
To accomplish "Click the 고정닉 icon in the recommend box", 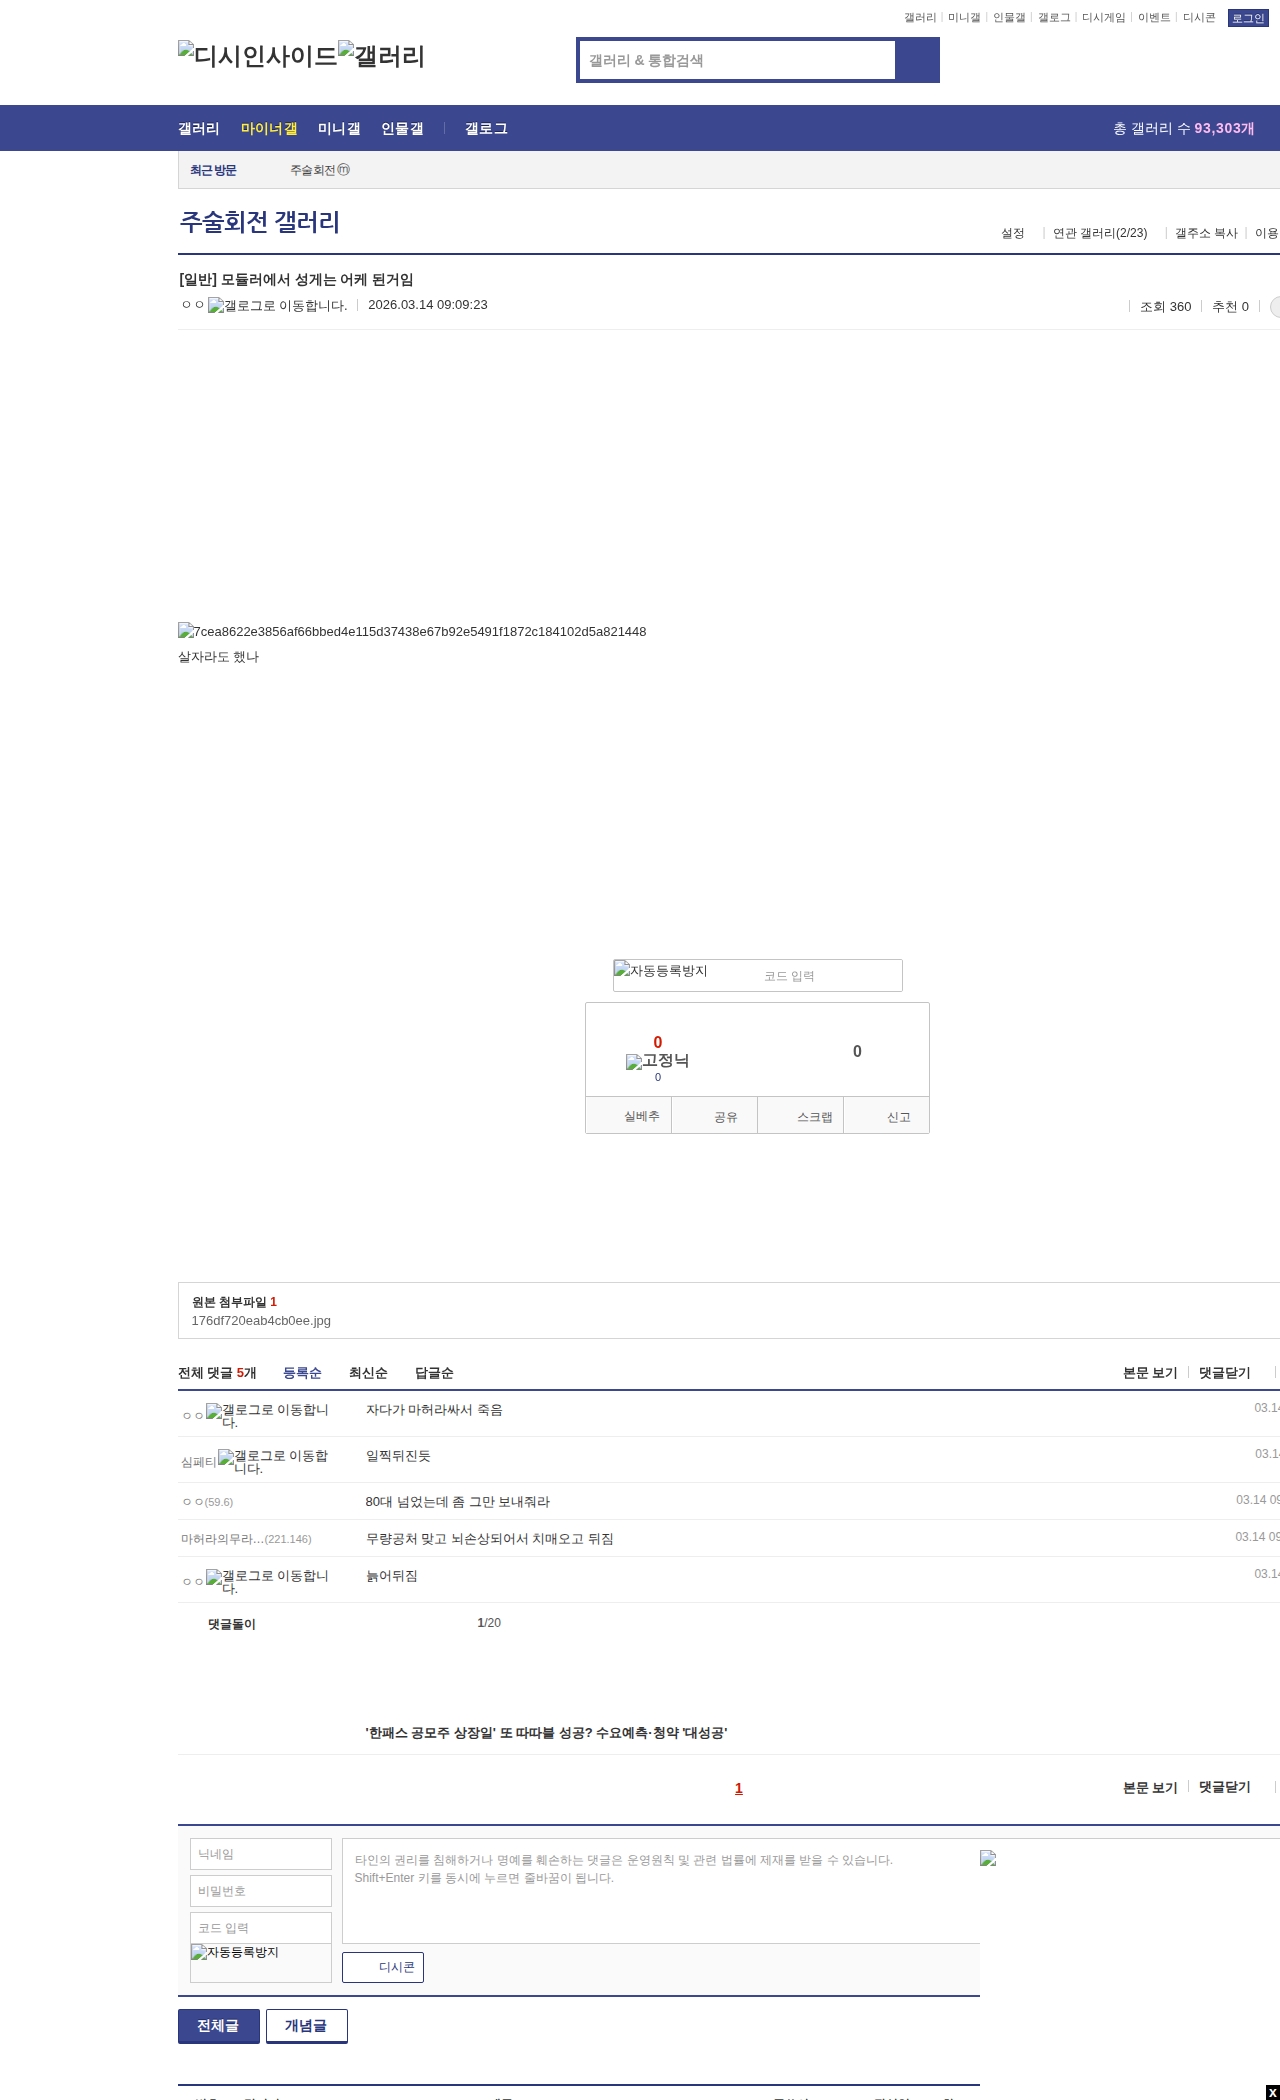I will coord(657,1061).
